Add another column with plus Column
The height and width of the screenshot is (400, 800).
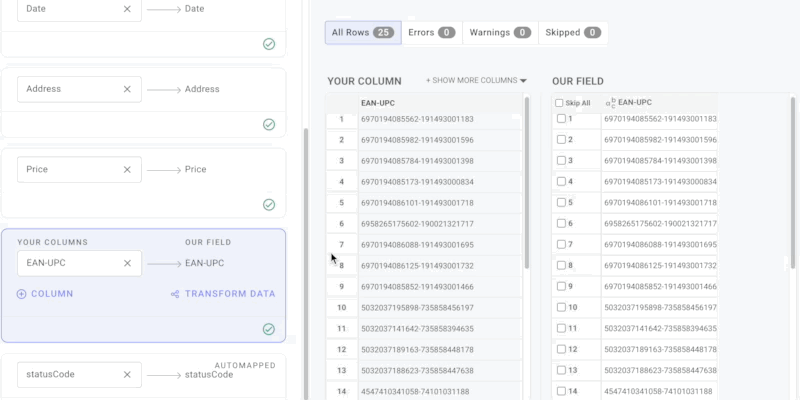(x=45, y=294)
